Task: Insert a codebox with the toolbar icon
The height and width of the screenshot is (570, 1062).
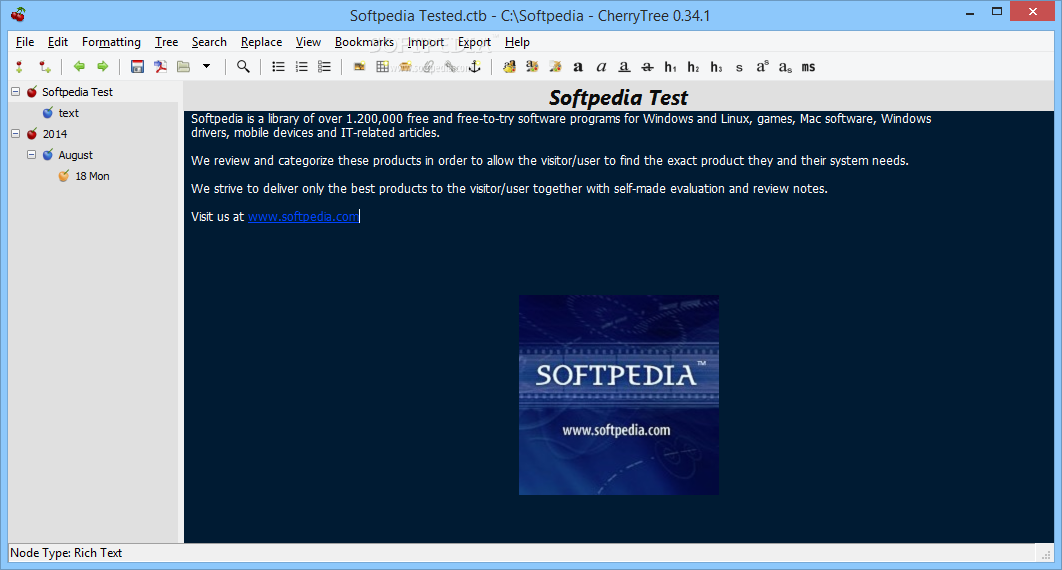Action: pyautogui.click(x=406, y=66)
